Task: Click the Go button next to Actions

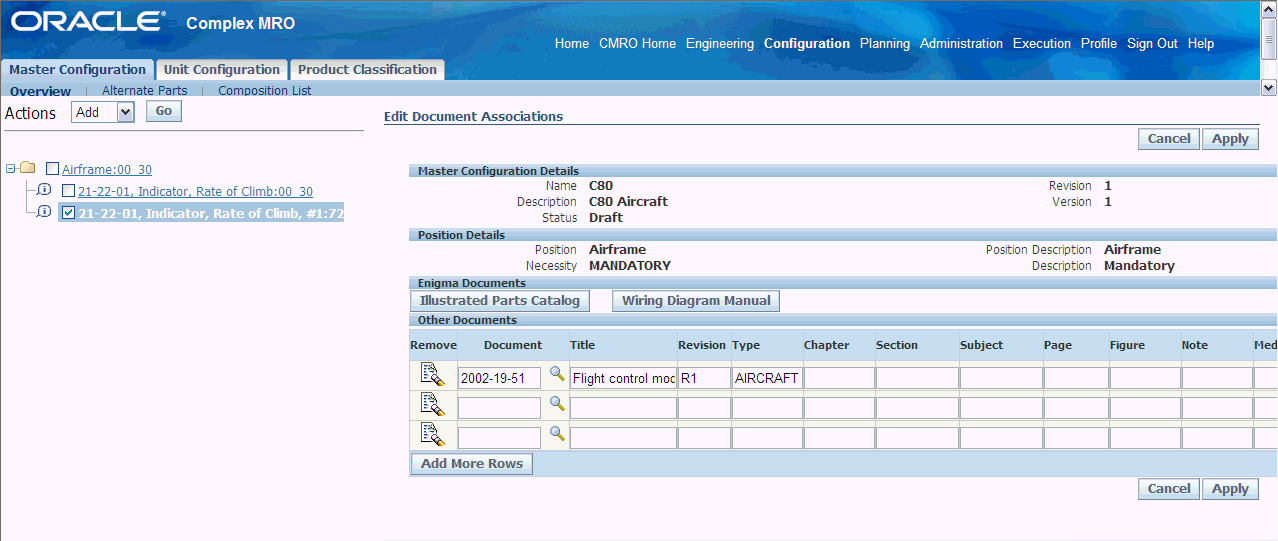Action: click(164, 111)
